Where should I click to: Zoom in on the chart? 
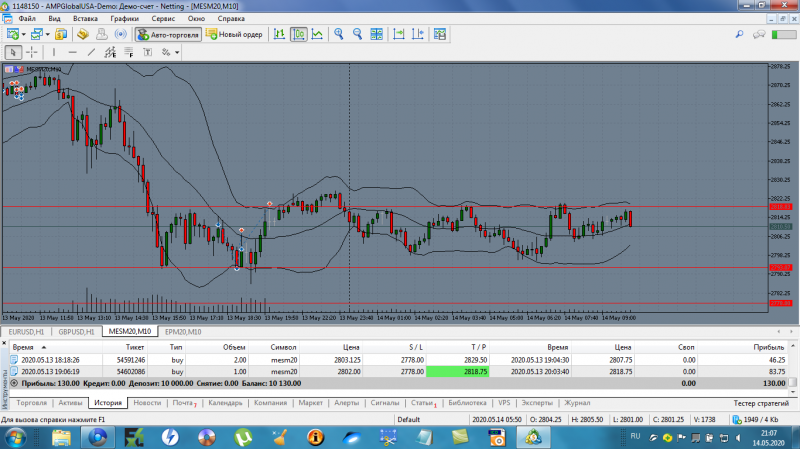tap(339, 34)
